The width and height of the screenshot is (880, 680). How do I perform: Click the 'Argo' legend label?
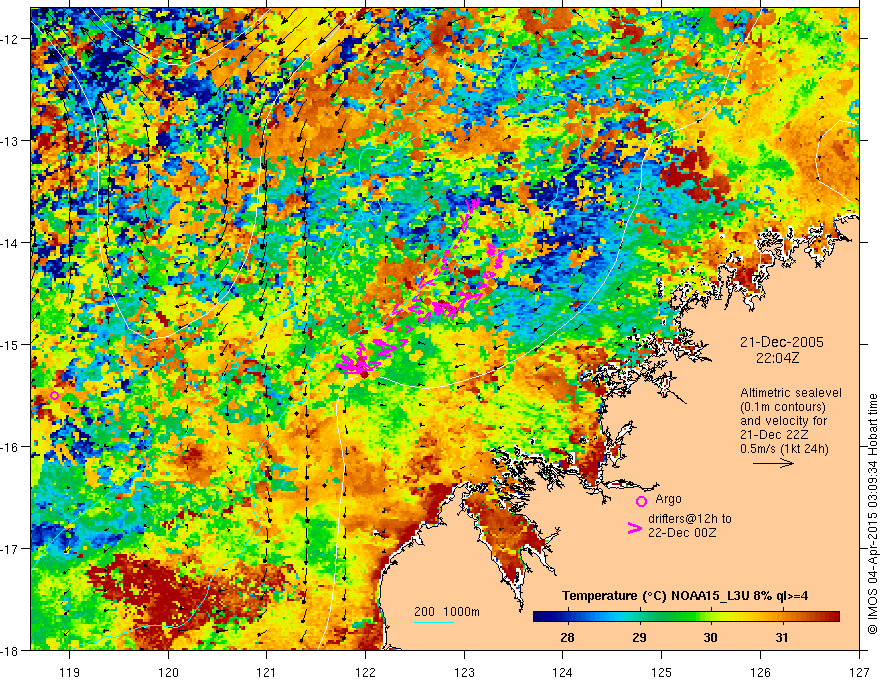click(668, 499)
